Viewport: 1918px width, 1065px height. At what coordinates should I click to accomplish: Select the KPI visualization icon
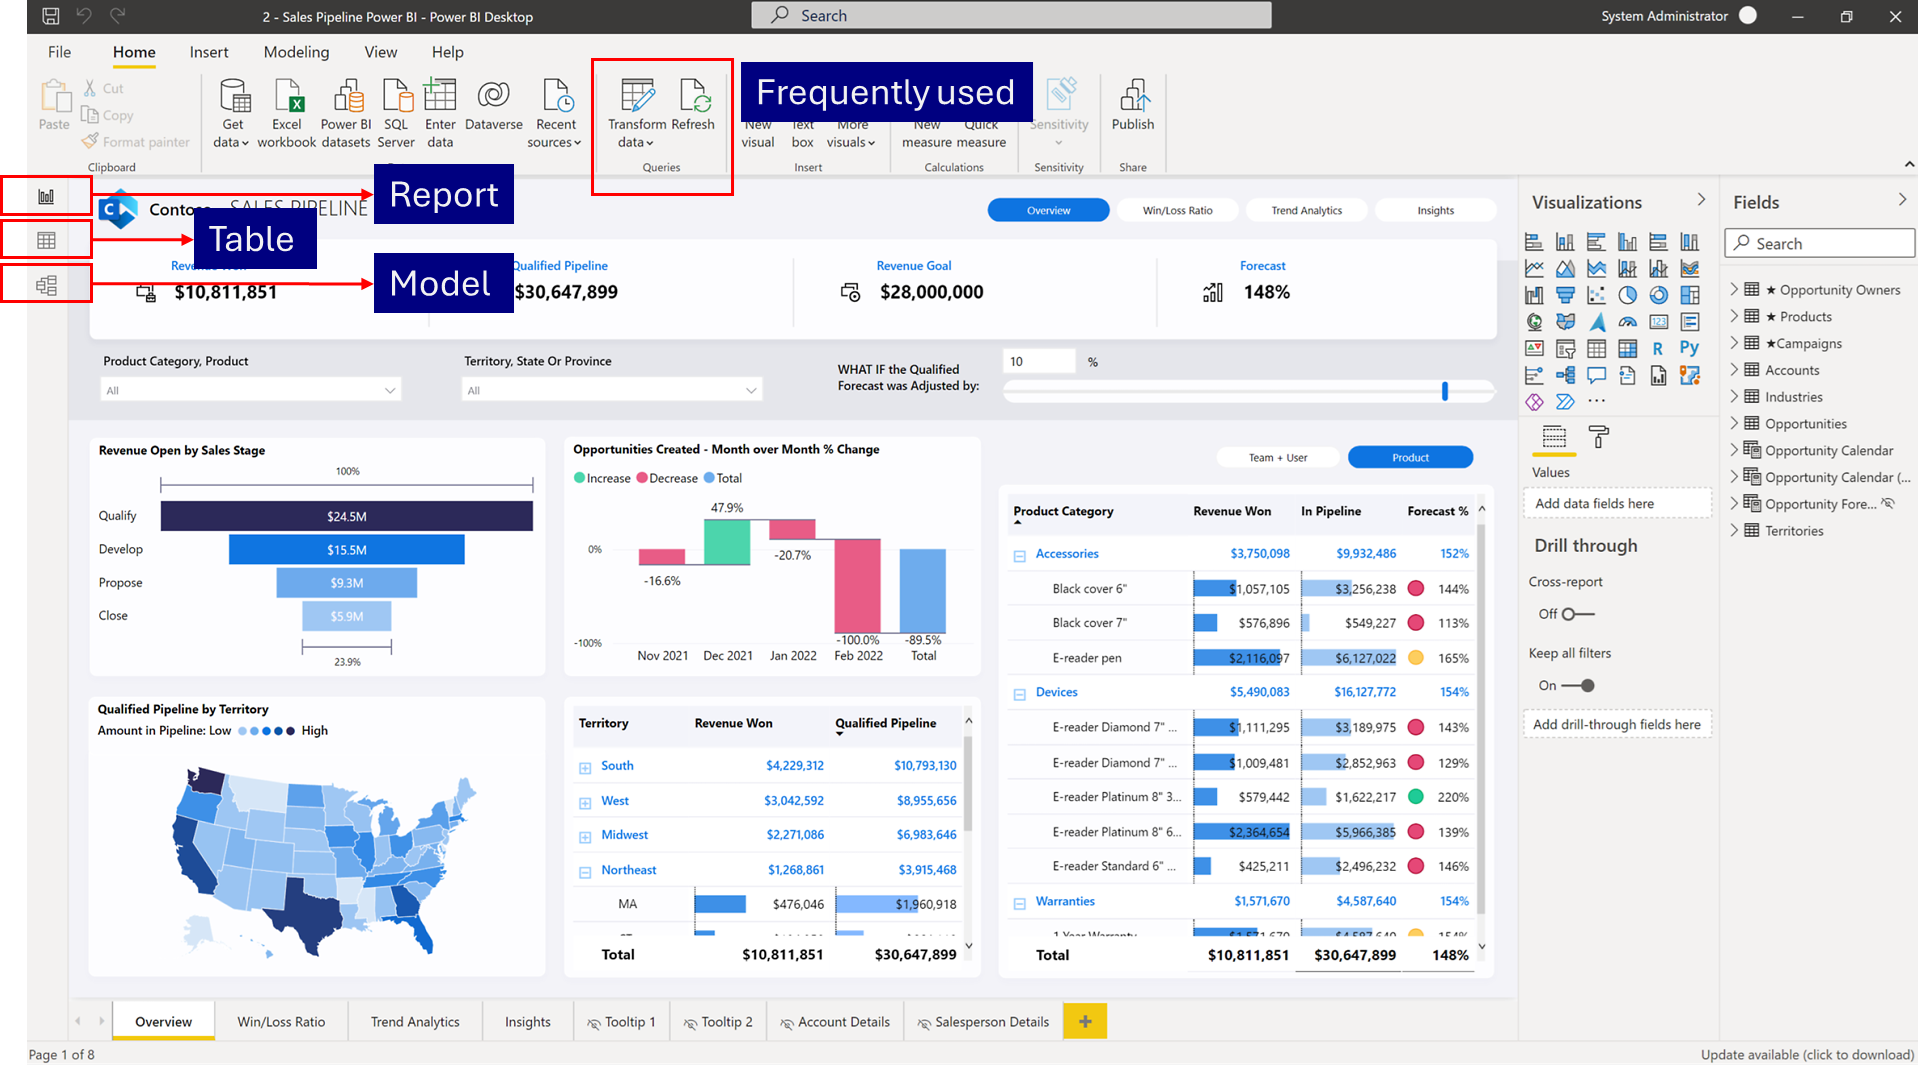(x=1535, y=349)
